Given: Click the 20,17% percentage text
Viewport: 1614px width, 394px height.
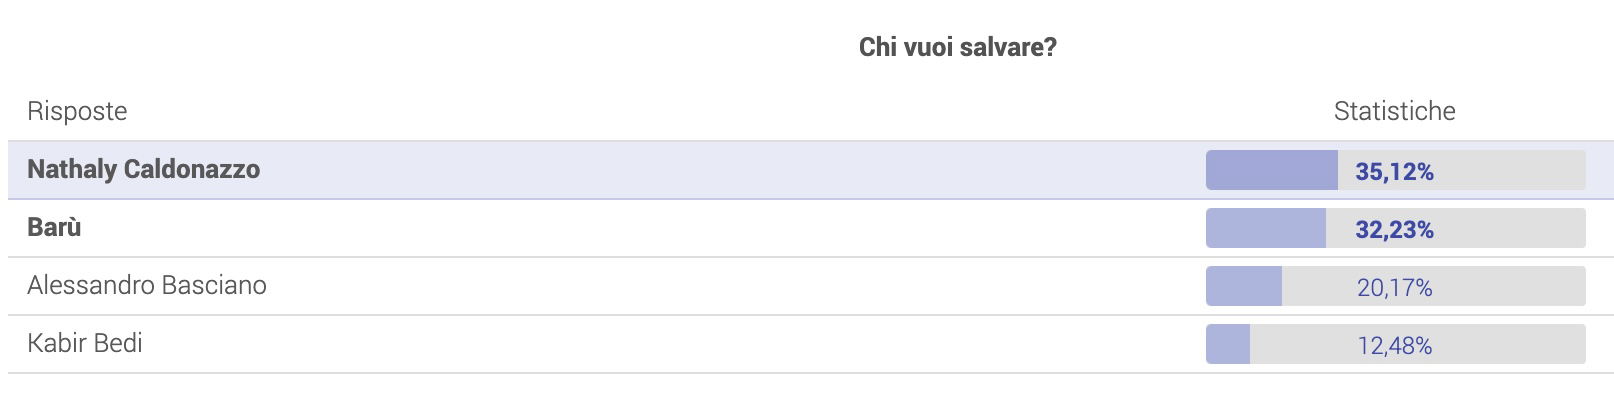Looking at the screenshot, I should pyautogui.click(x=1394, y=288).
